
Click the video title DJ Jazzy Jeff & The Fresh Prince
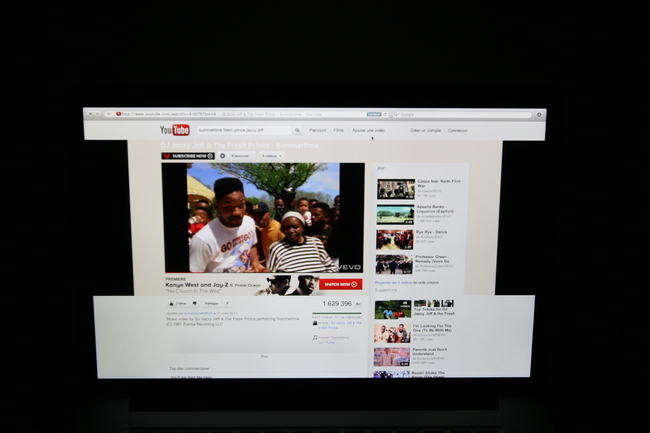point(240,145)
